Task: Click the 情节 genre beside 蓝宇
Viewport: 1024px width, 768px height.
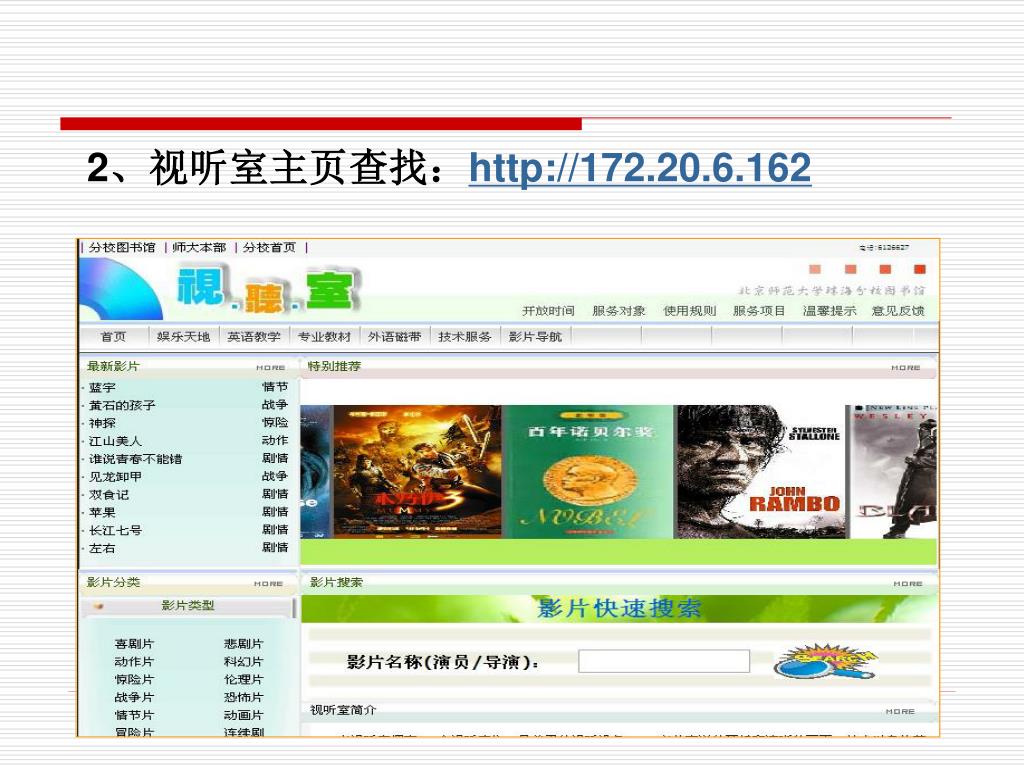Action: tap(275, 387)
